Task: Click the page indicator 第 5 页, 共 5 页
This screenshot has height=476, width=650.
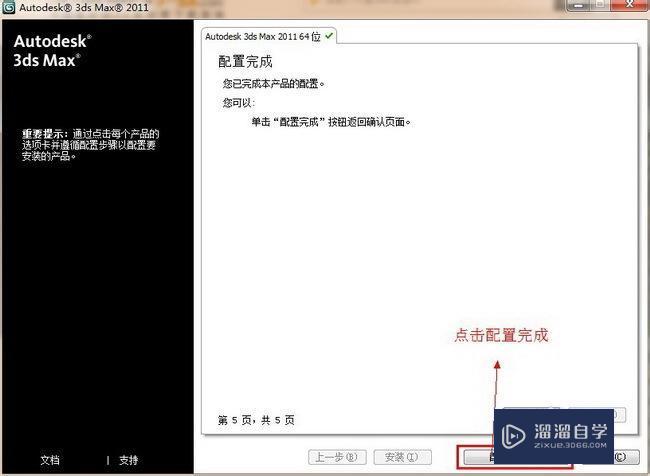Action: point(256,420)
